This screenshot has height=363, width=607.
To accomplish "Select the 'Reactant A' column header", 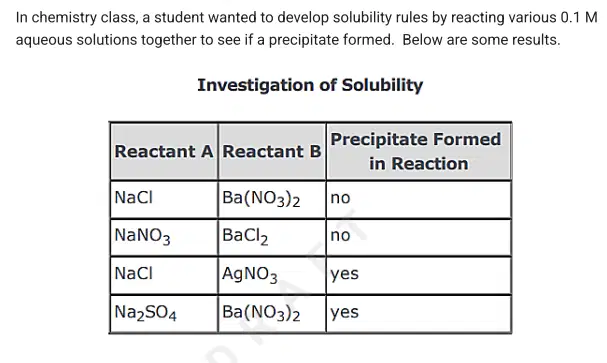I will (x=164, y=151).
